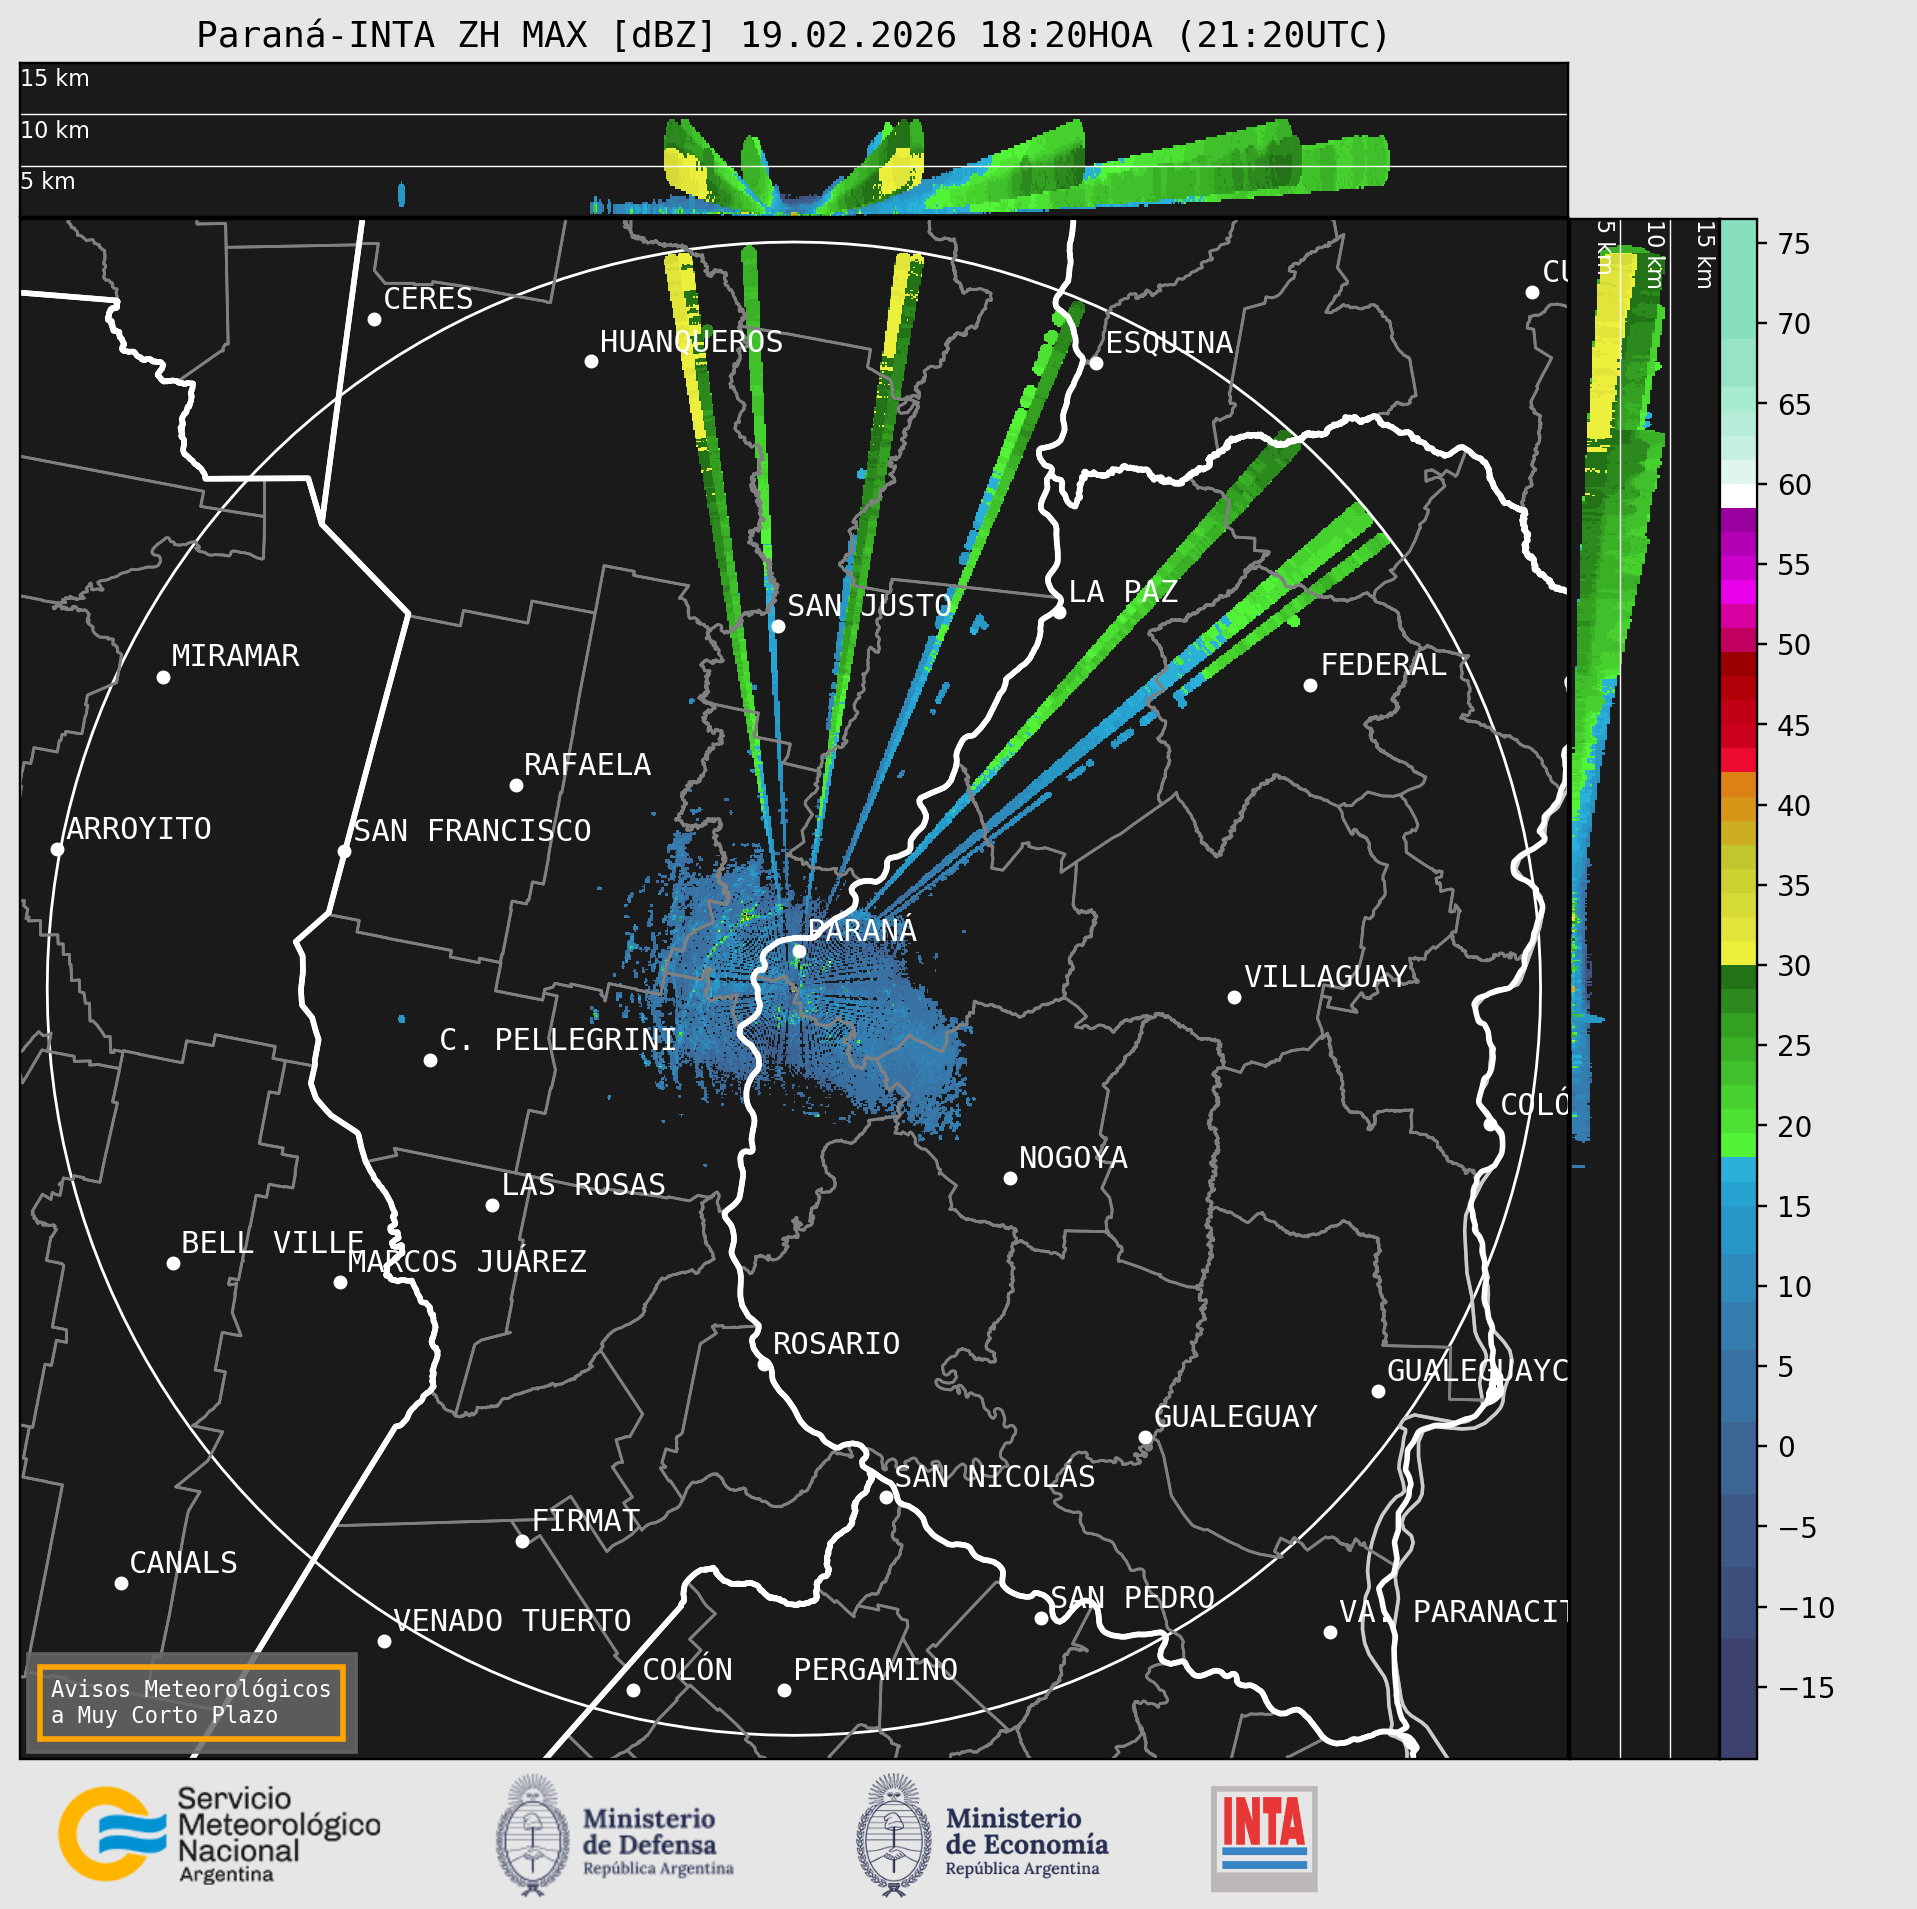Click the HUANQUEROS city label
Viewport: 1917px width, 1909px height.
(691, 342)
